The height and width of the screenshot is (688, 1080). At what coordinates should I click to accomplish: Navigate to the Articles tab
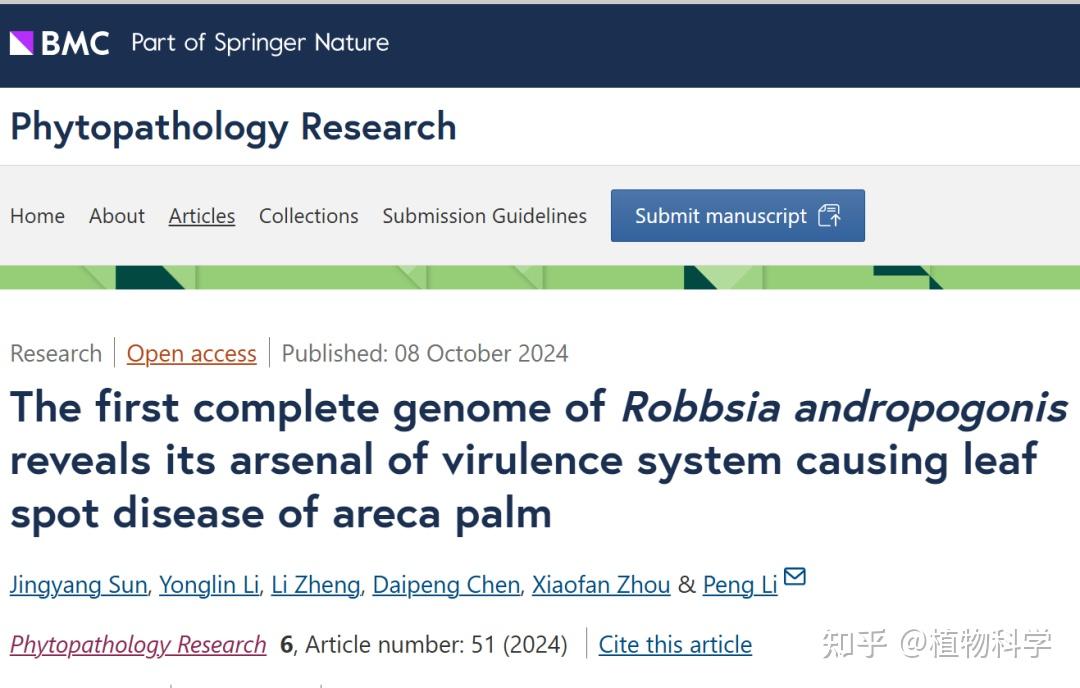coord(201,216)
